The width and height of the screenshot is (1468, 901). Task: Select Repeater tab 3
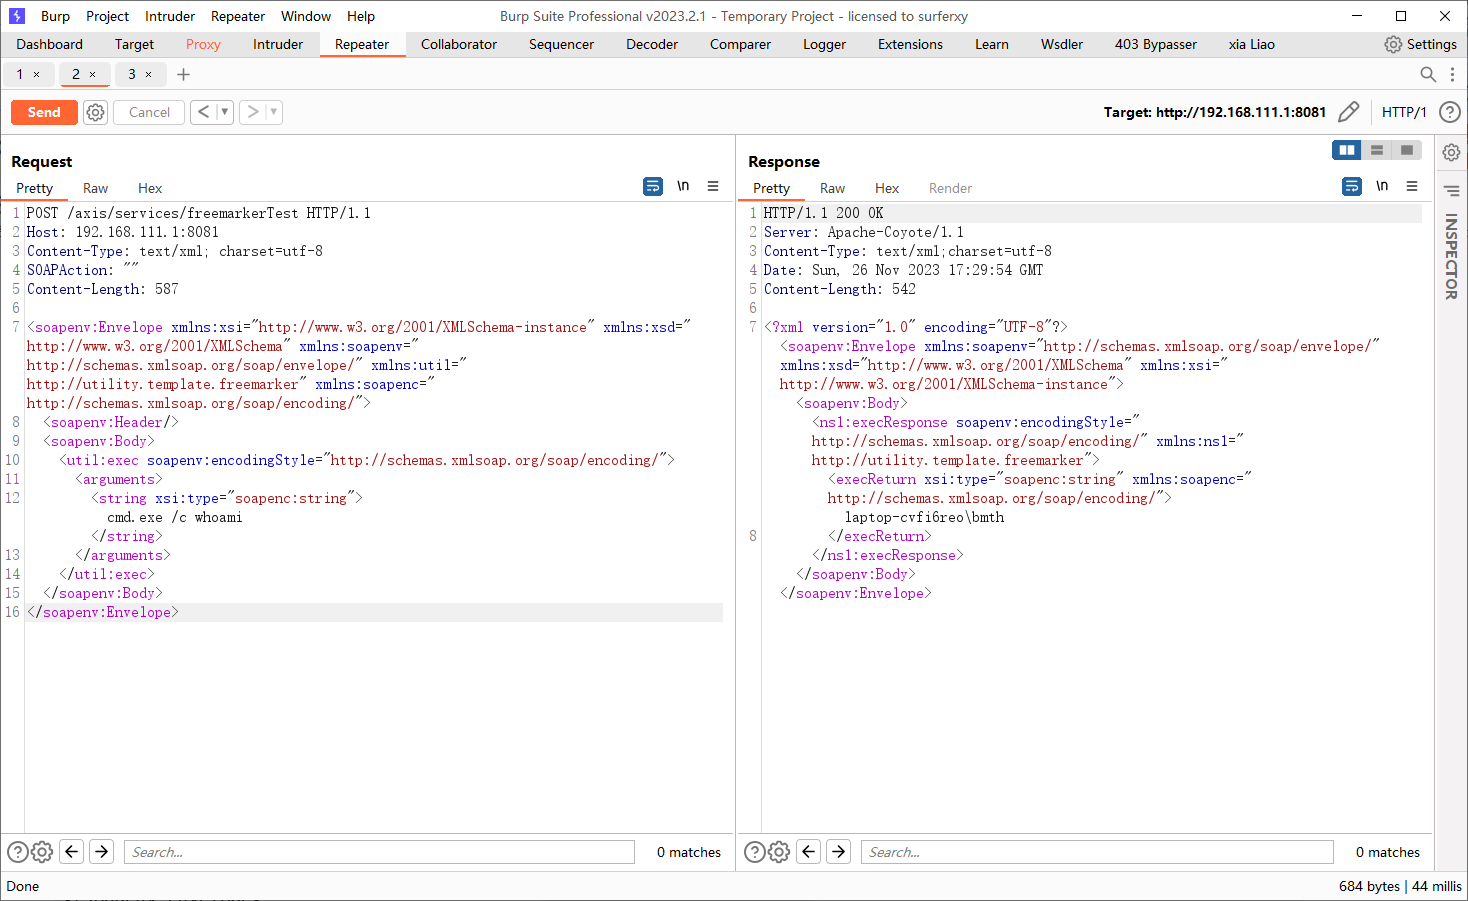[x=132, y=74]
